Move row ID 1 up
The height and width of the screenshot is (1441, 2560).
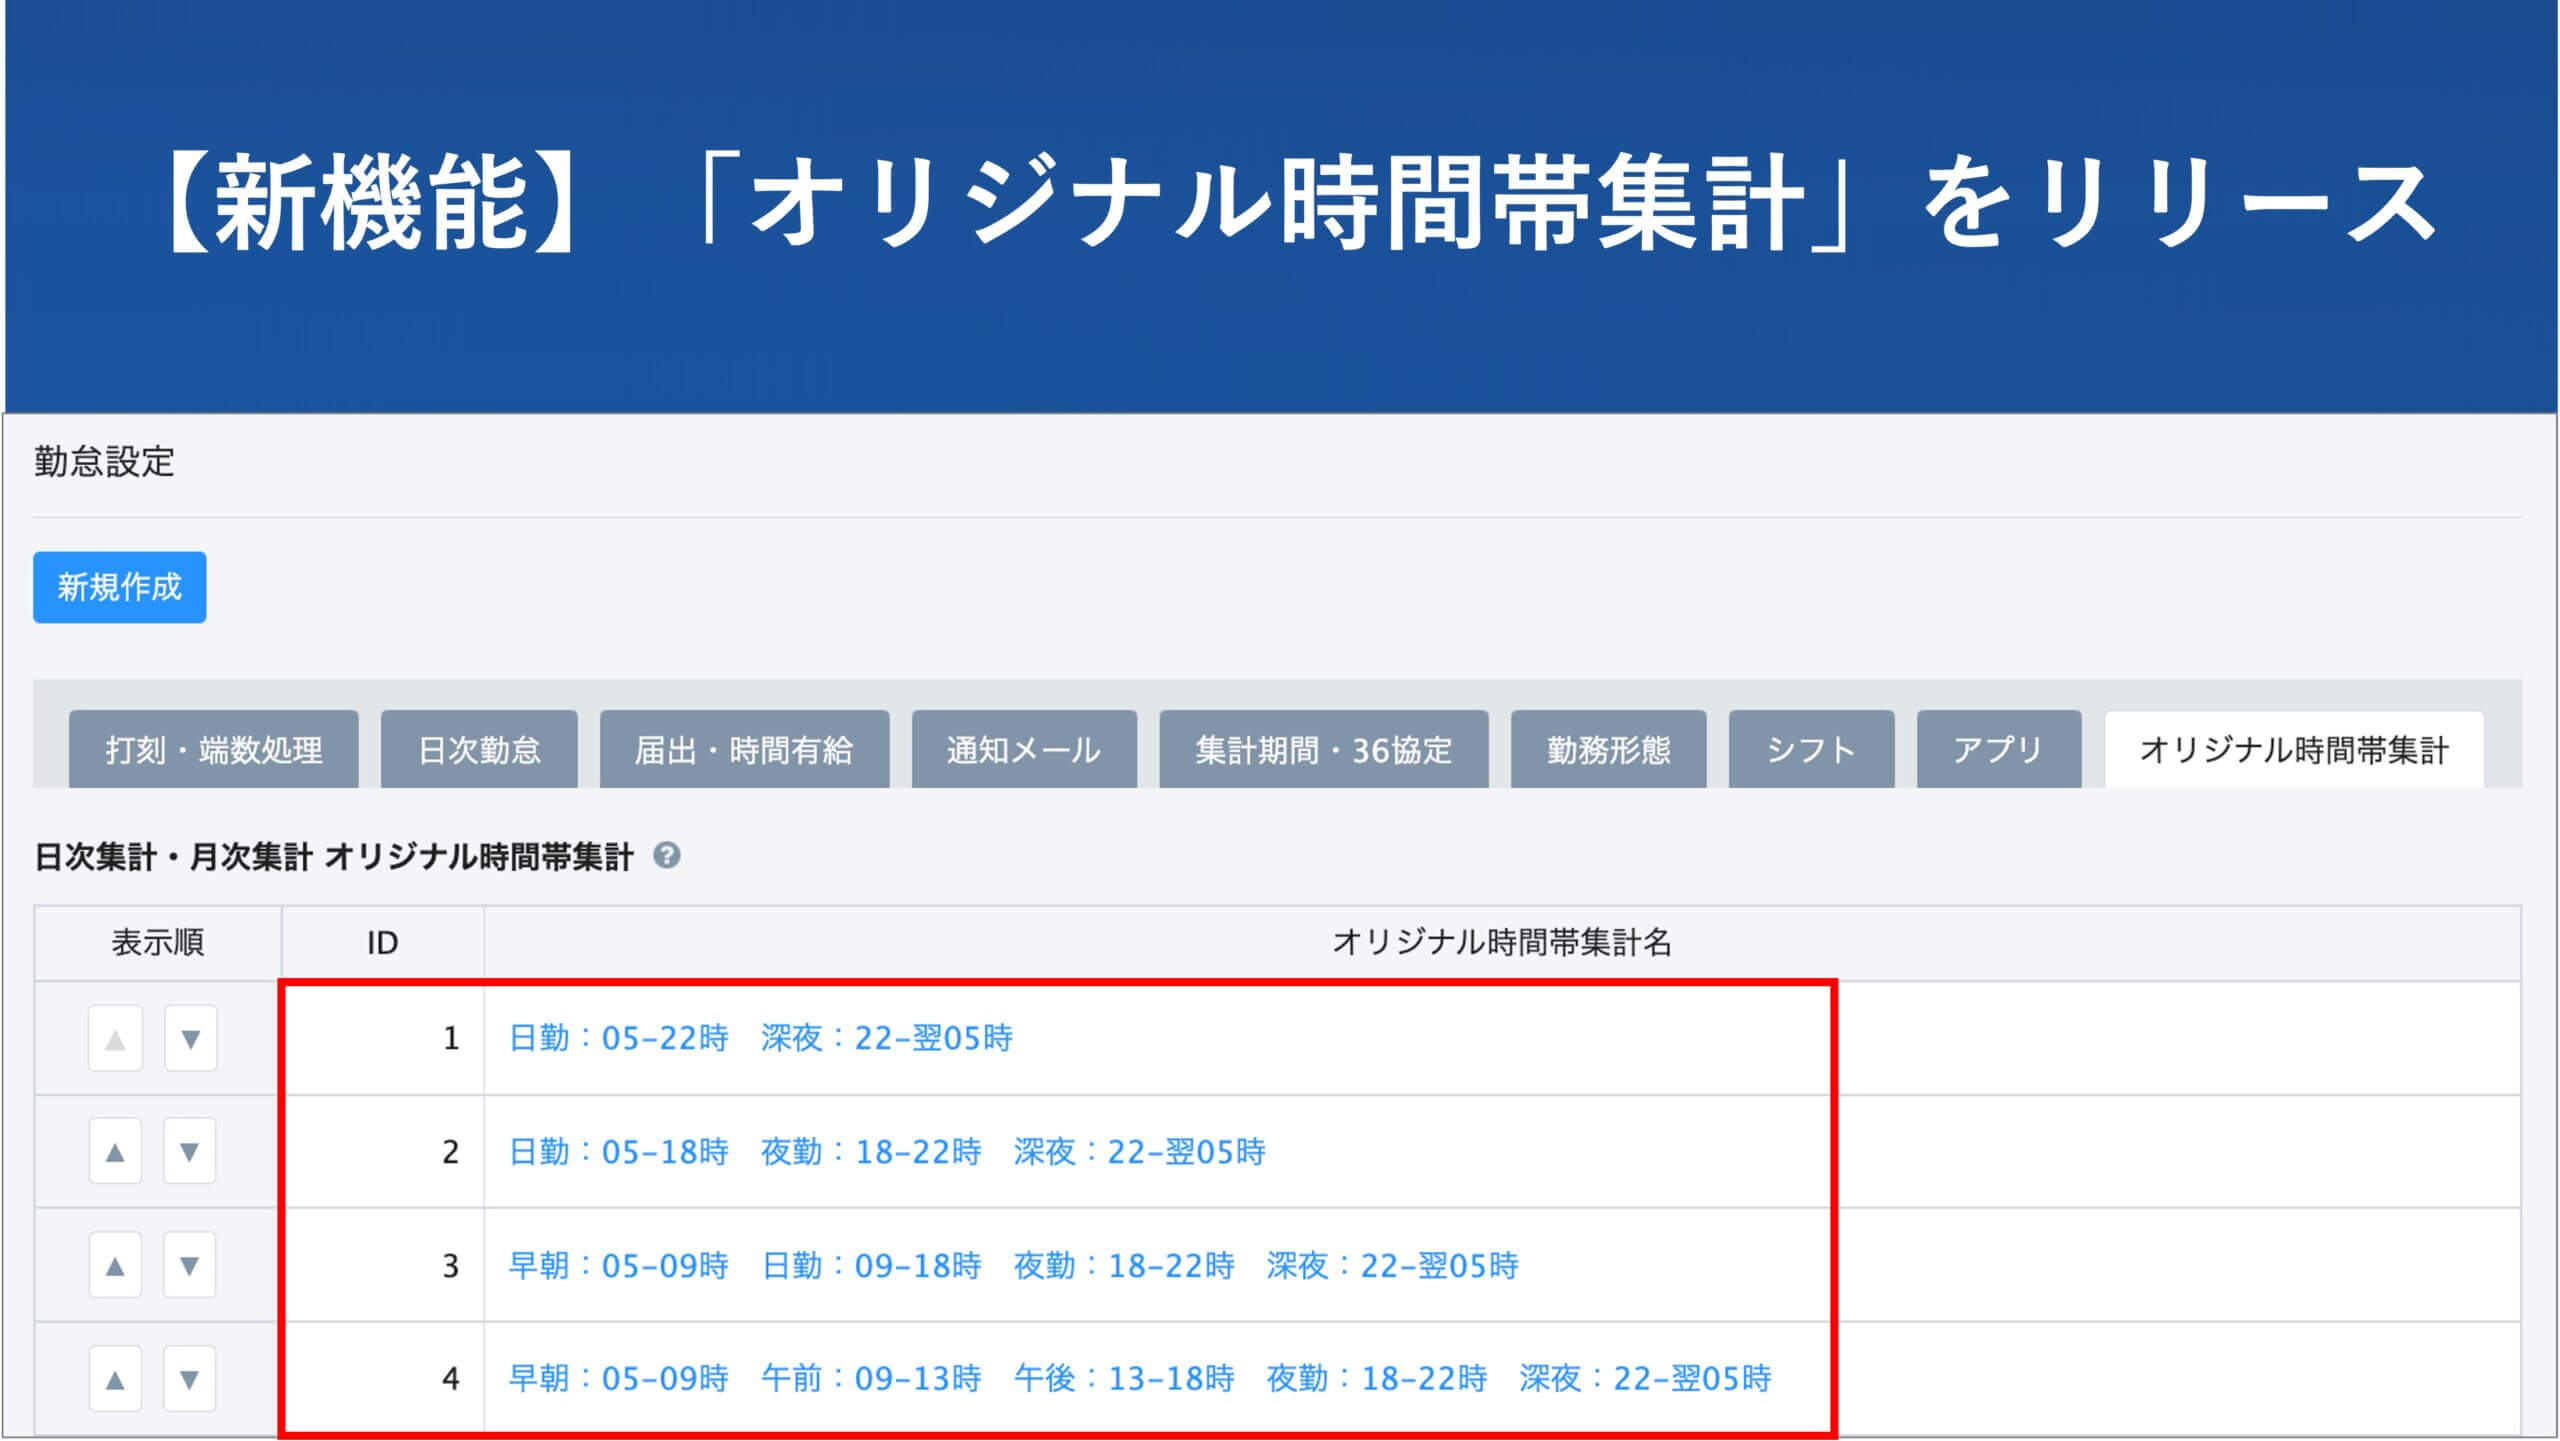click(x=115, y=1039)
